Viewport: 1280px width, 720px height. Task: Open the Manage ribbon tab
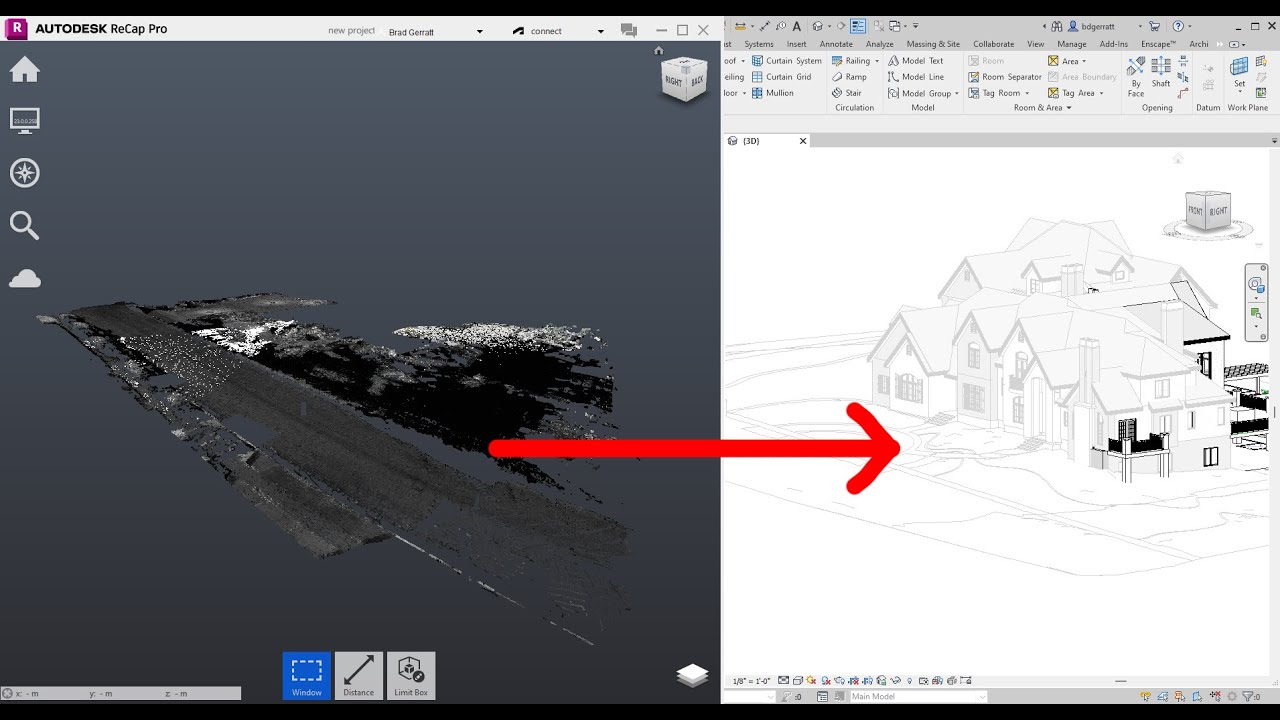1072,44
